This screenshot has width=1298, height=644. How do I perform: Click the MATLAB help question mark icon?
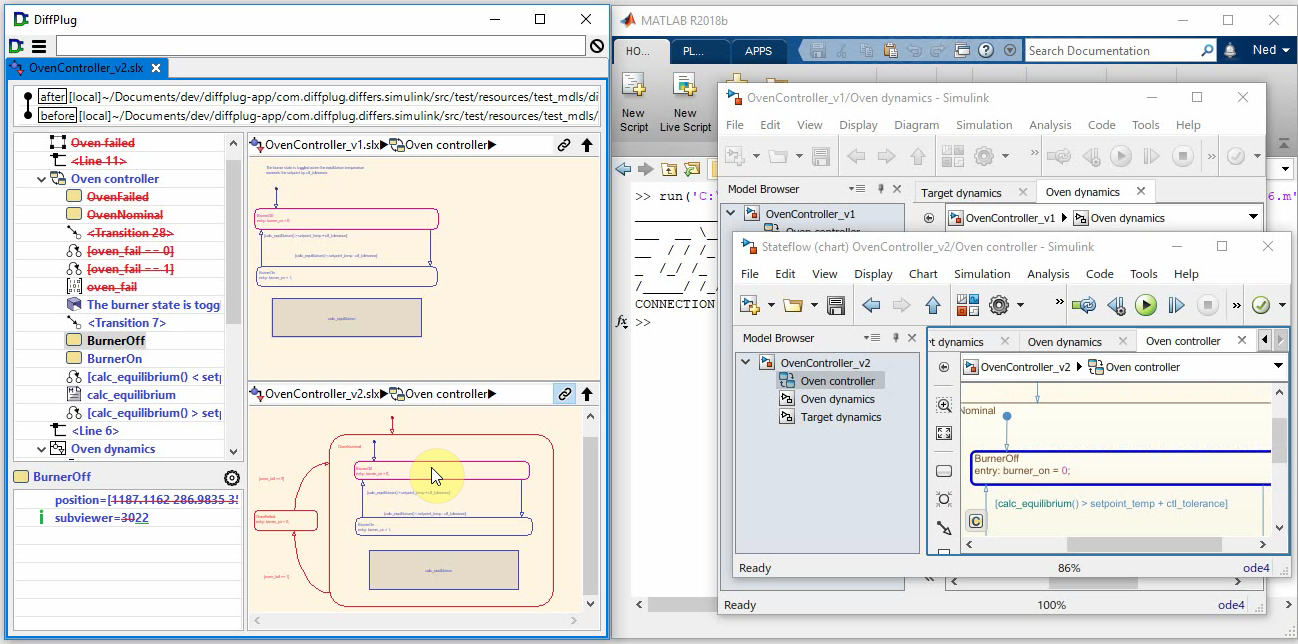986,50
